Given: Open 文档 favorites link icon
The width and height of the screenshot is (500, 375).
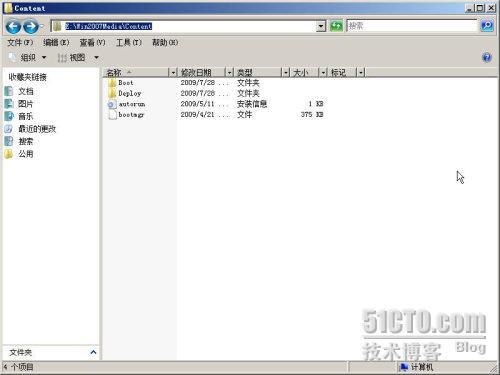Looking at the screenshot, I should (x=9, y=91).
